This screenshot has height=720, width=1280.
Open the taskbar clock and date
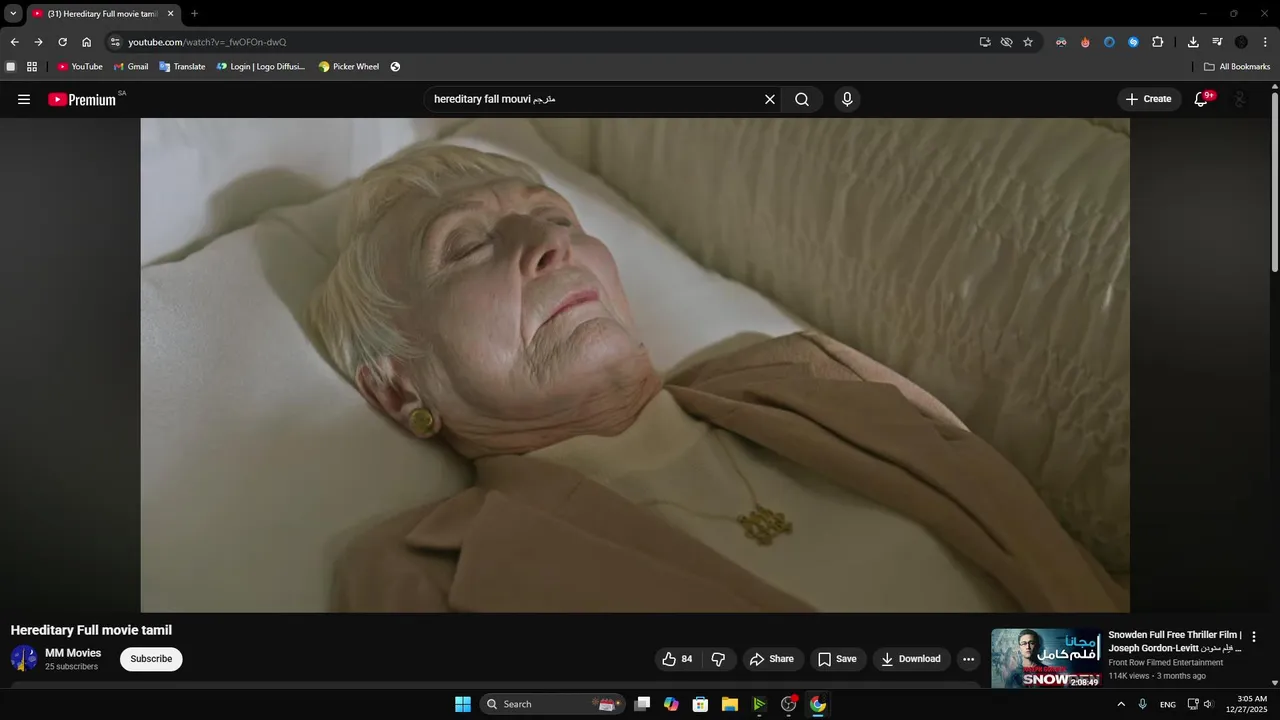click(1252, 704)
